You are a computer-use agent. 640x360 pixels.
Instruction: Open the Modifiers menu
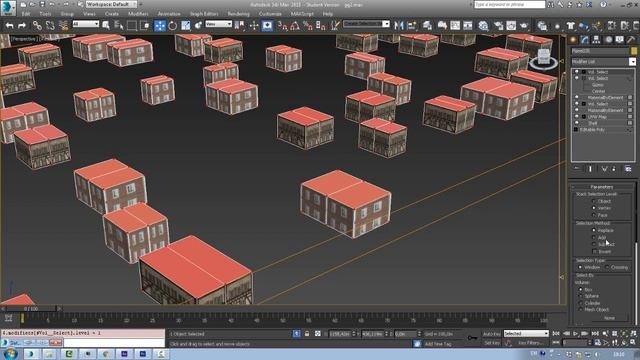coord(138,14)
